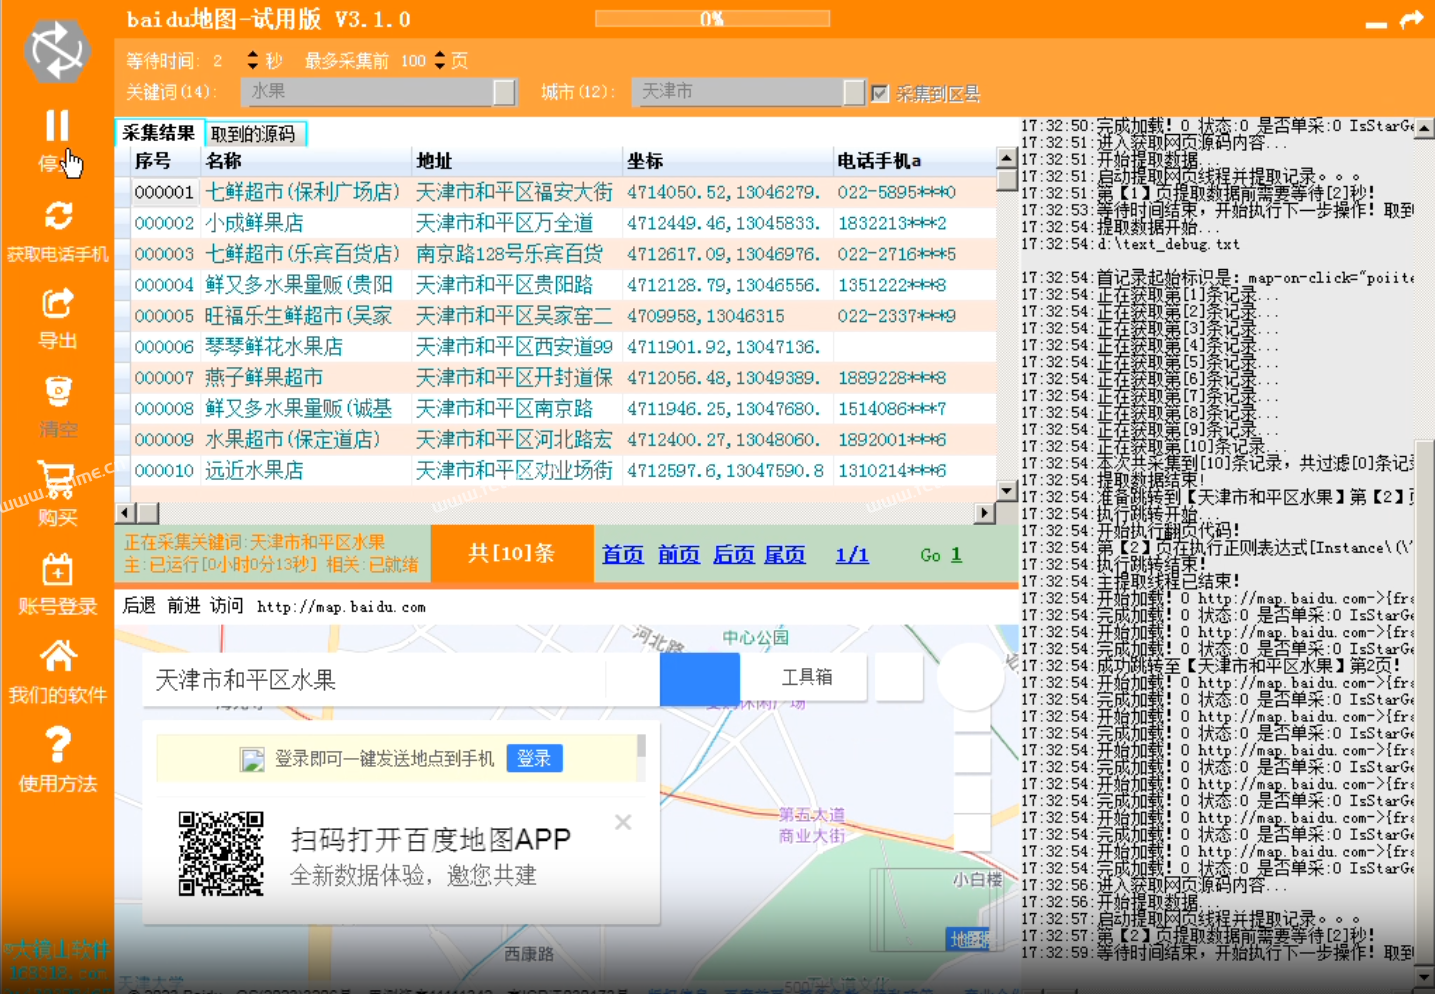Go to 后页 next page link

click(733, 554)
